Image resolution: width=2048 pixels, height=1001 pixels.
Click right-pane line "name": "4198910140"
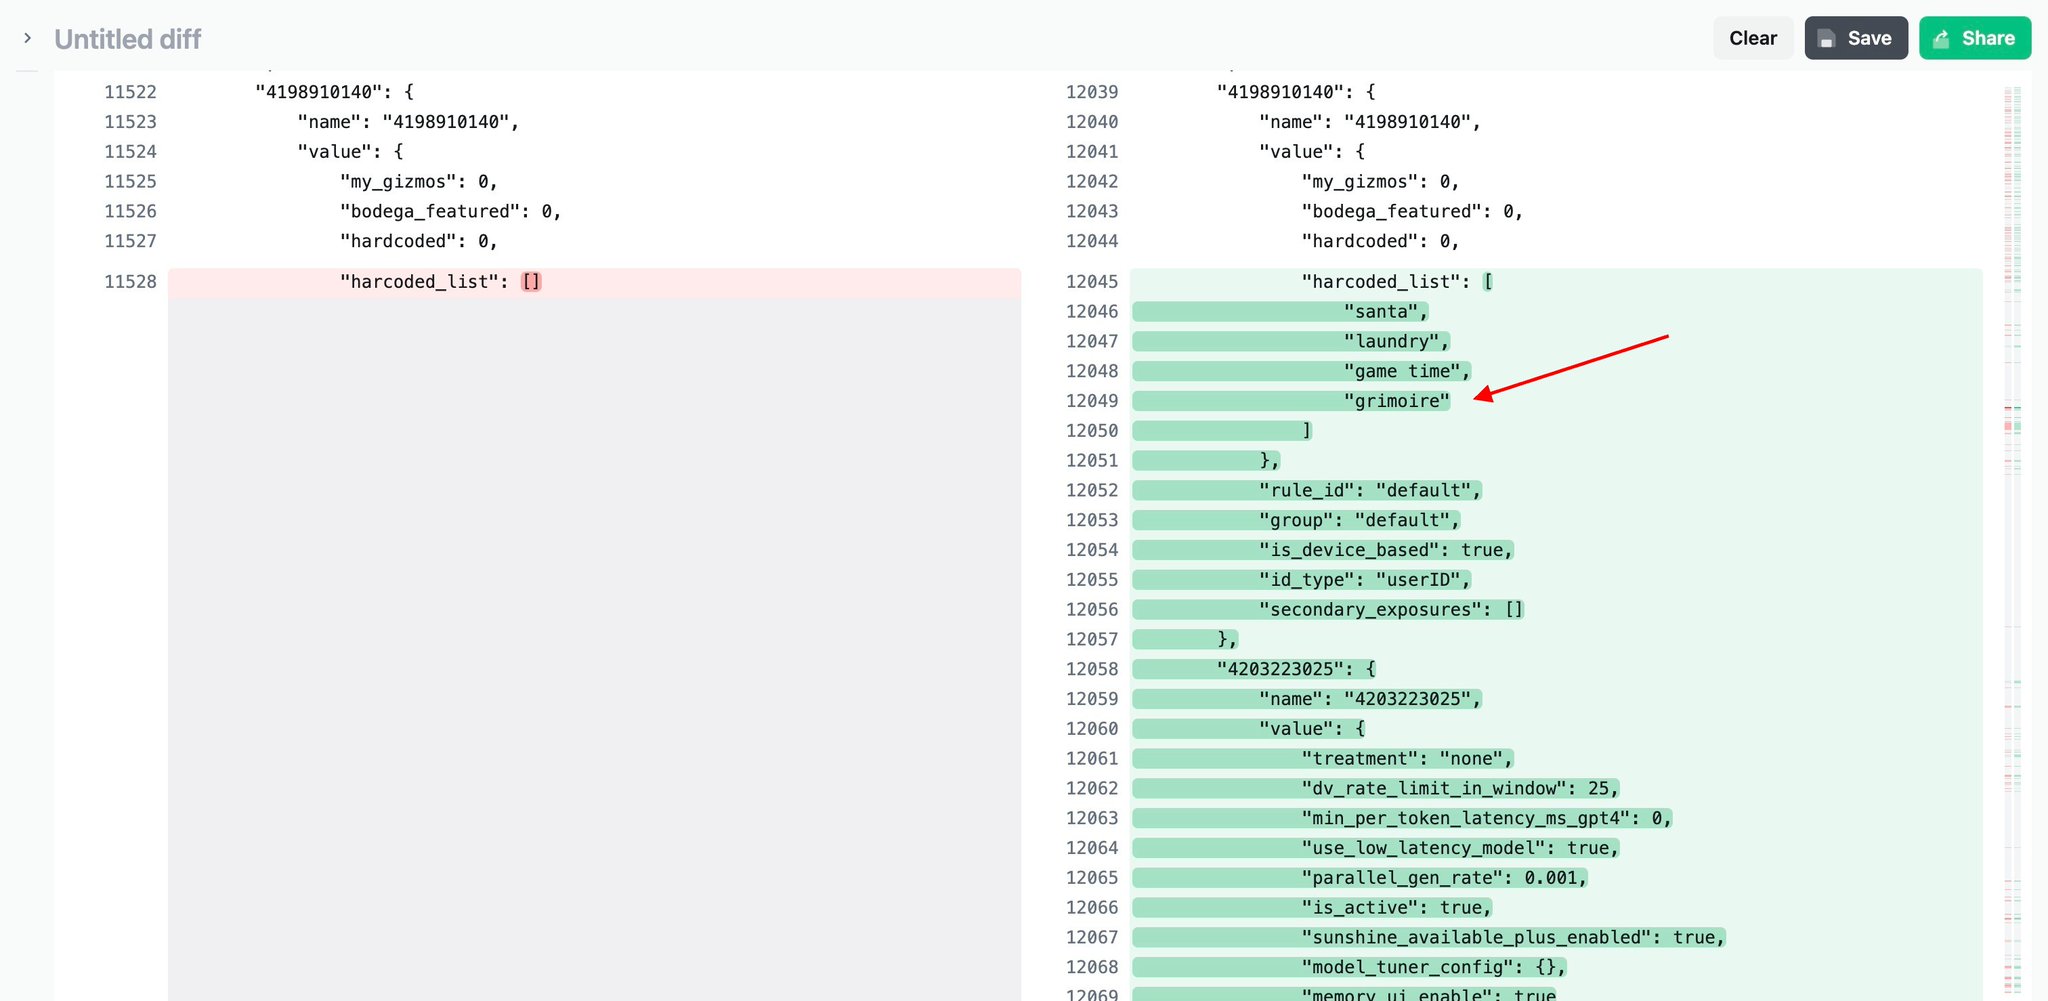coord(1370,122)
